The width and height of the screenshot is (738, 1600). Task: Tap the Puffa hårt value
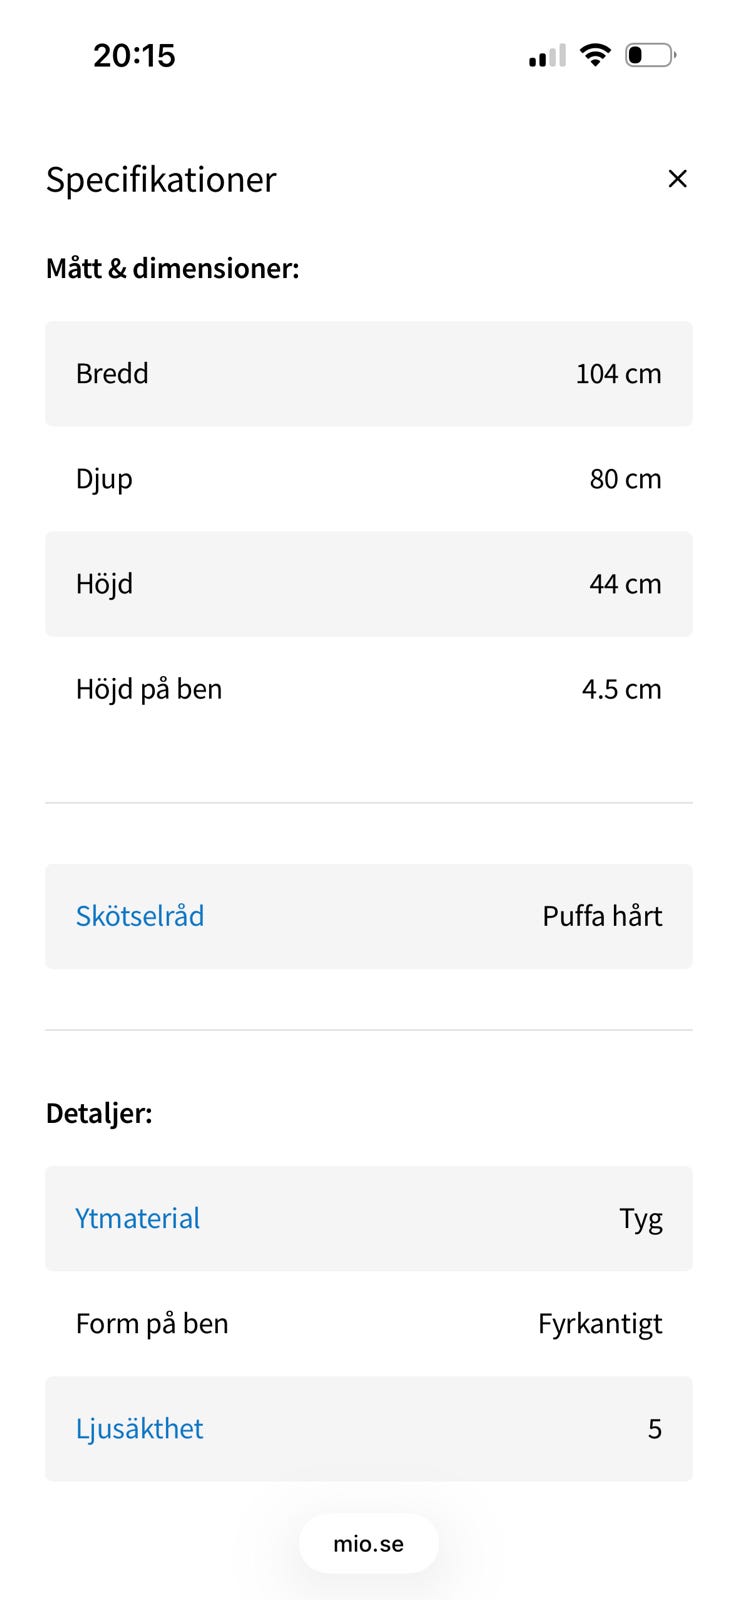pyautogui.click(x=602, y=916)
